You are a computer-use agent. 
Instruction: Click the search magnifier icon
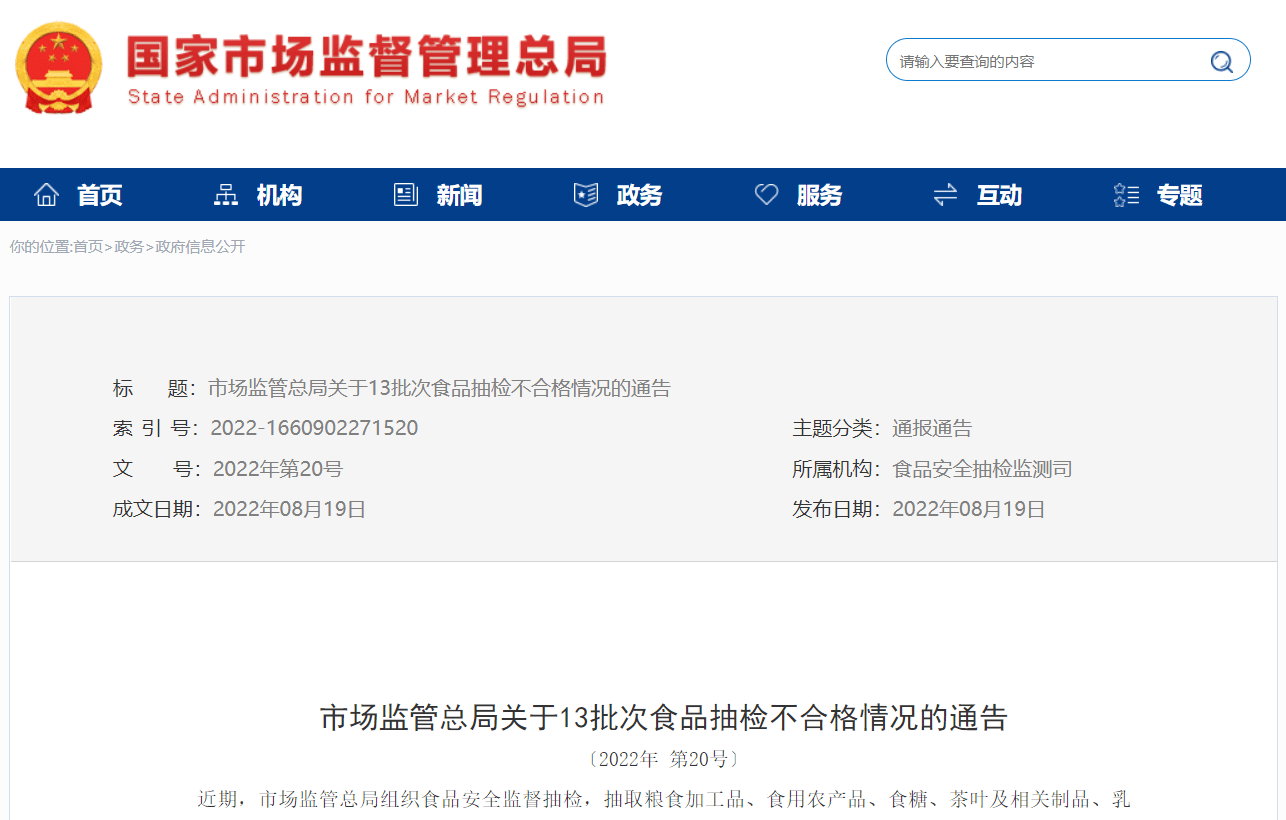[x=1221, y=62]
